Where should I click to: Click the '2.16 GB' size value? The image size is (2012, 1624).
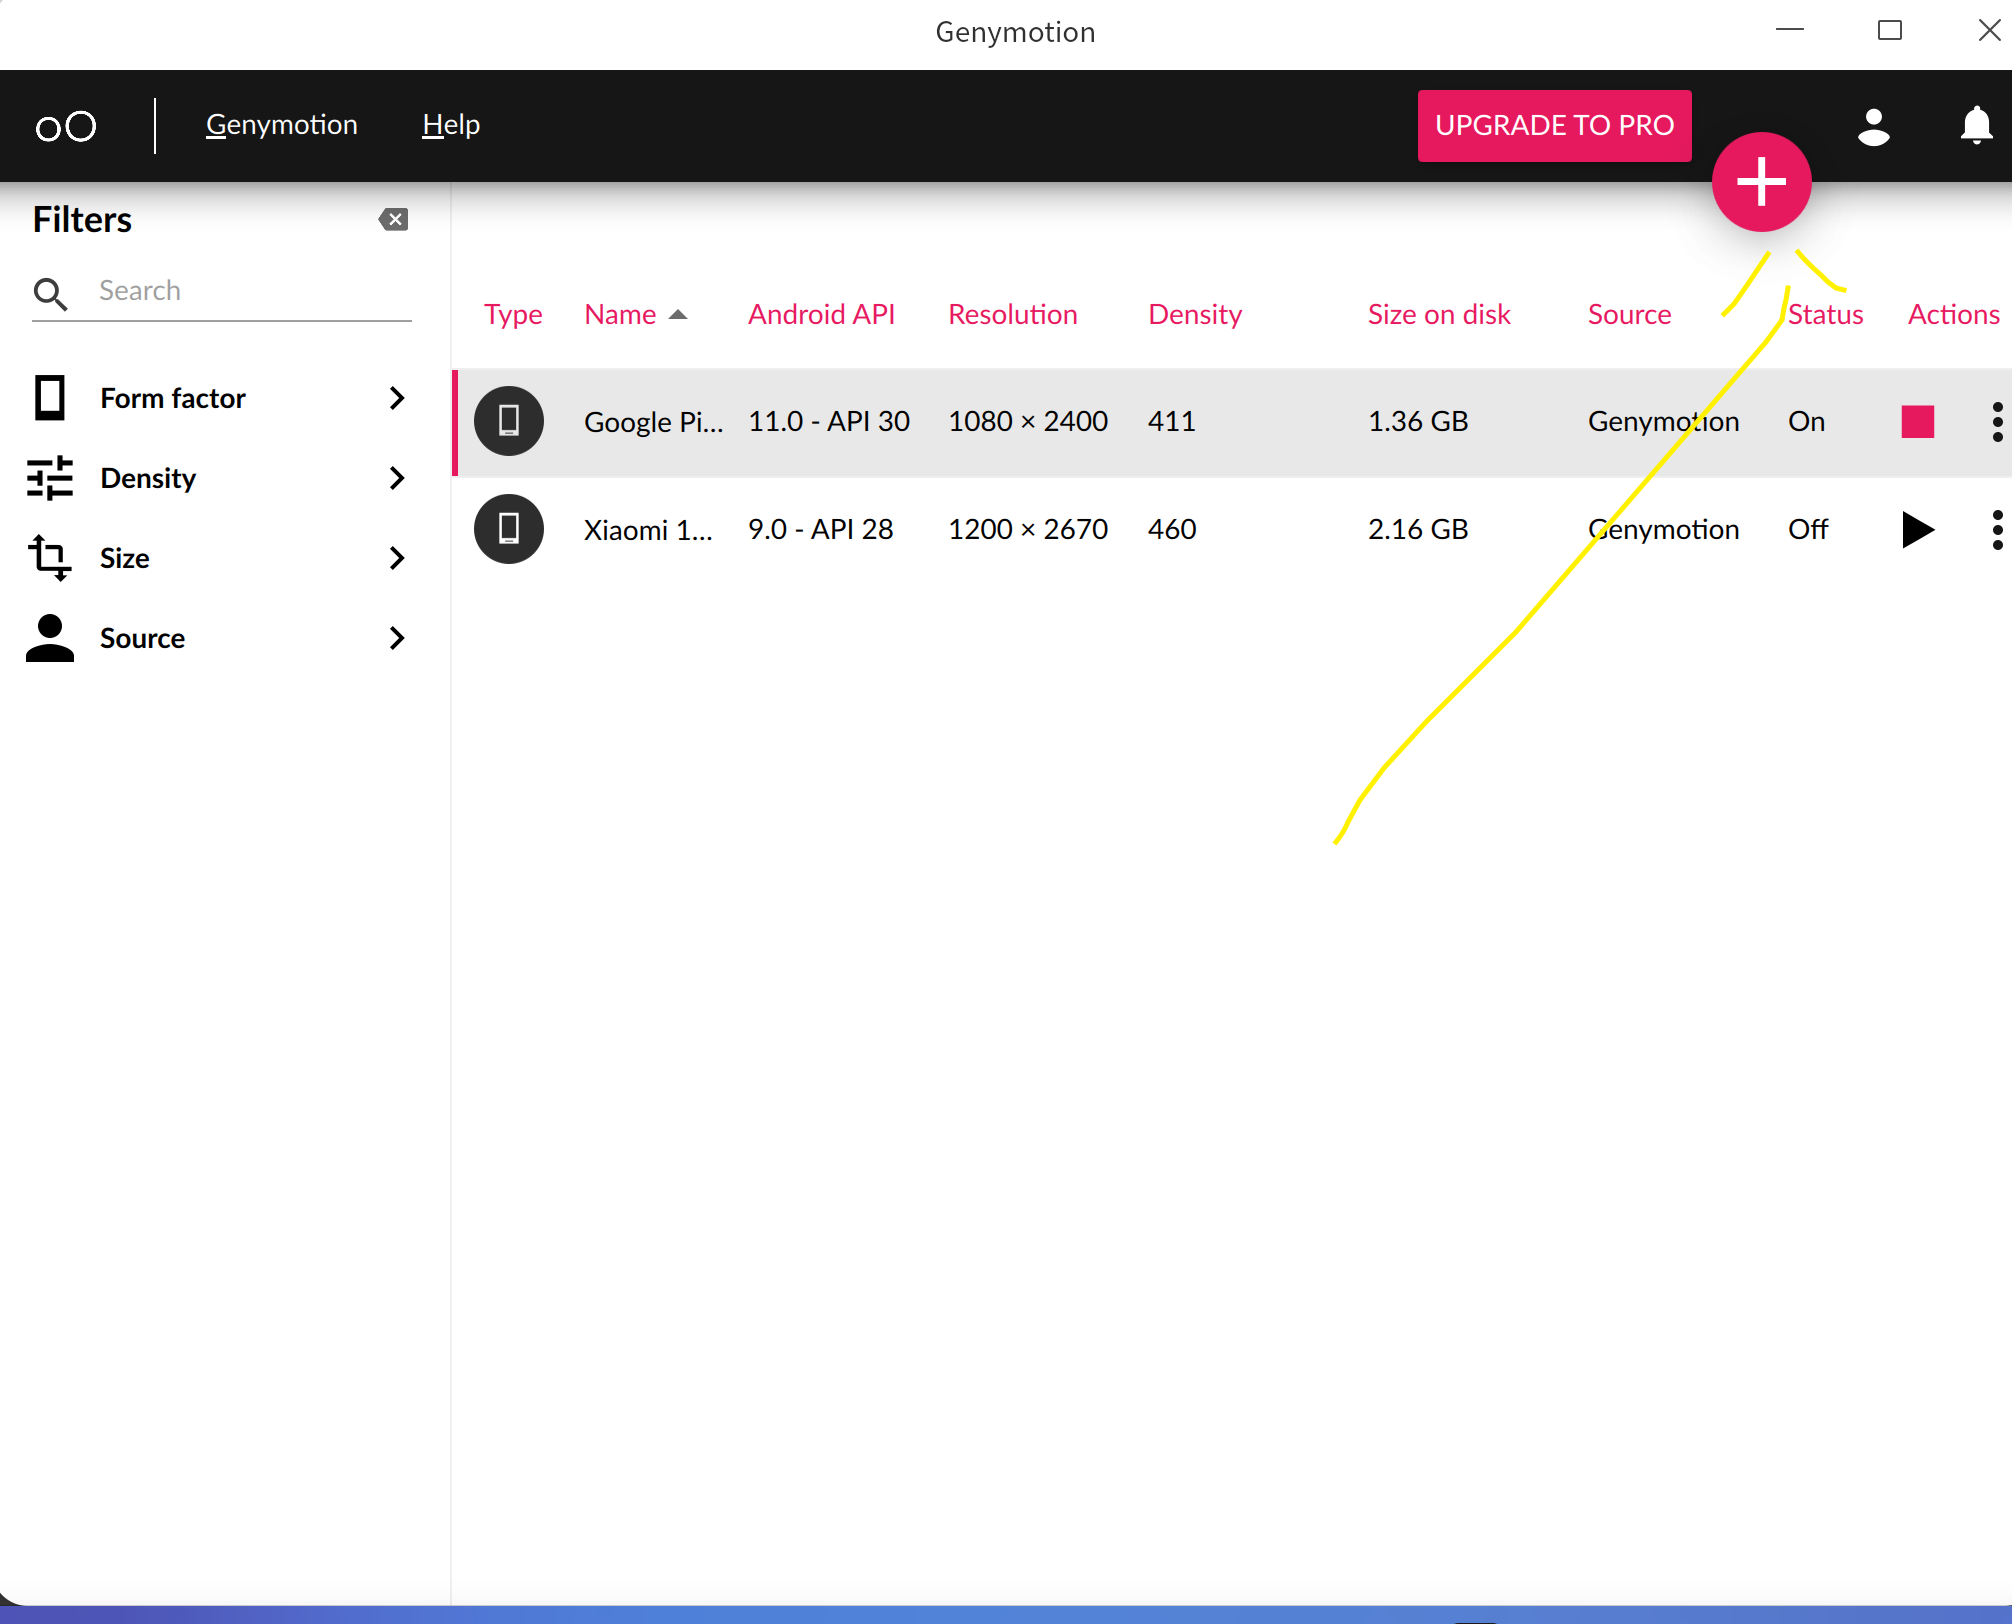pyautogui.click(x=1418, y=529)
